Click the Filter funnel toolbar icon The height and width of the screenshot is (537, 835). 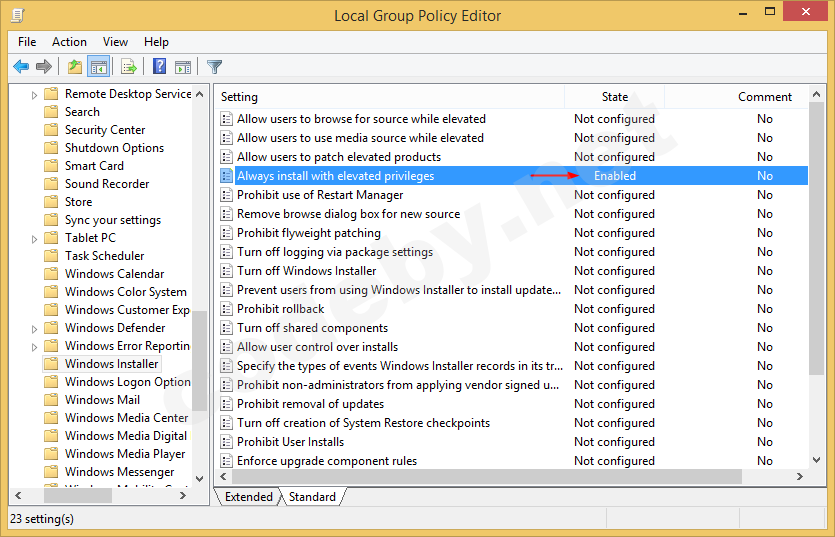[x=214, y=67]
